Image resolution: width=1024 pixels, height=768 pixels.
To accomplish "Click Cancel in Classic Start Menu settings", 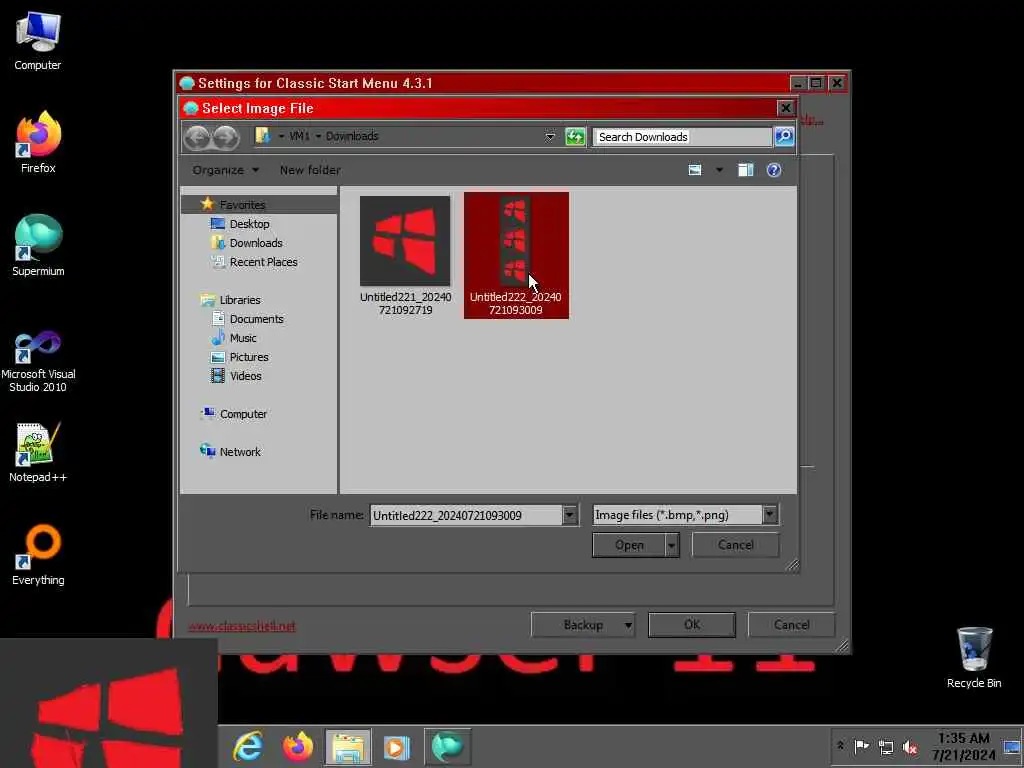I will click(791, 625).
